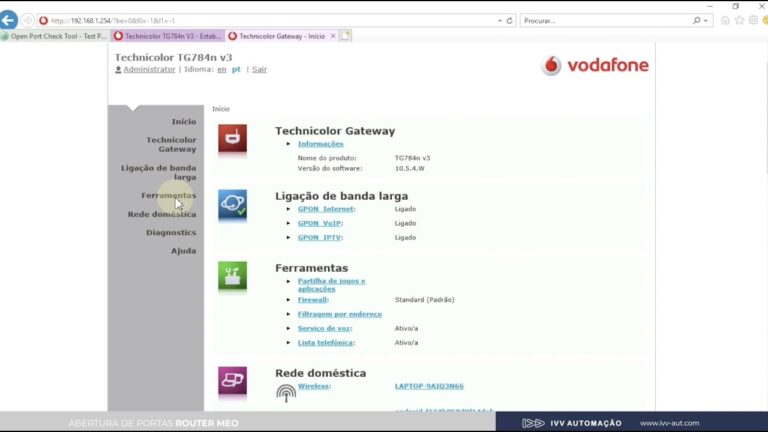Switch language to pt

tap(236, 70)
